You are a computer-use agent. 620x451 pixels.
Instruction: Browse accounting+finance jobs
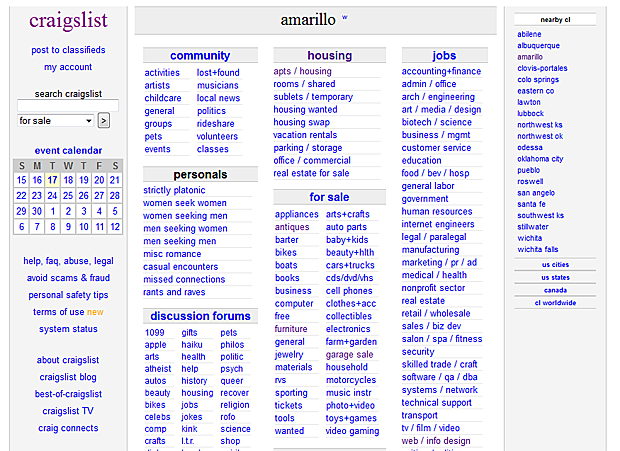tap(441, 71)
